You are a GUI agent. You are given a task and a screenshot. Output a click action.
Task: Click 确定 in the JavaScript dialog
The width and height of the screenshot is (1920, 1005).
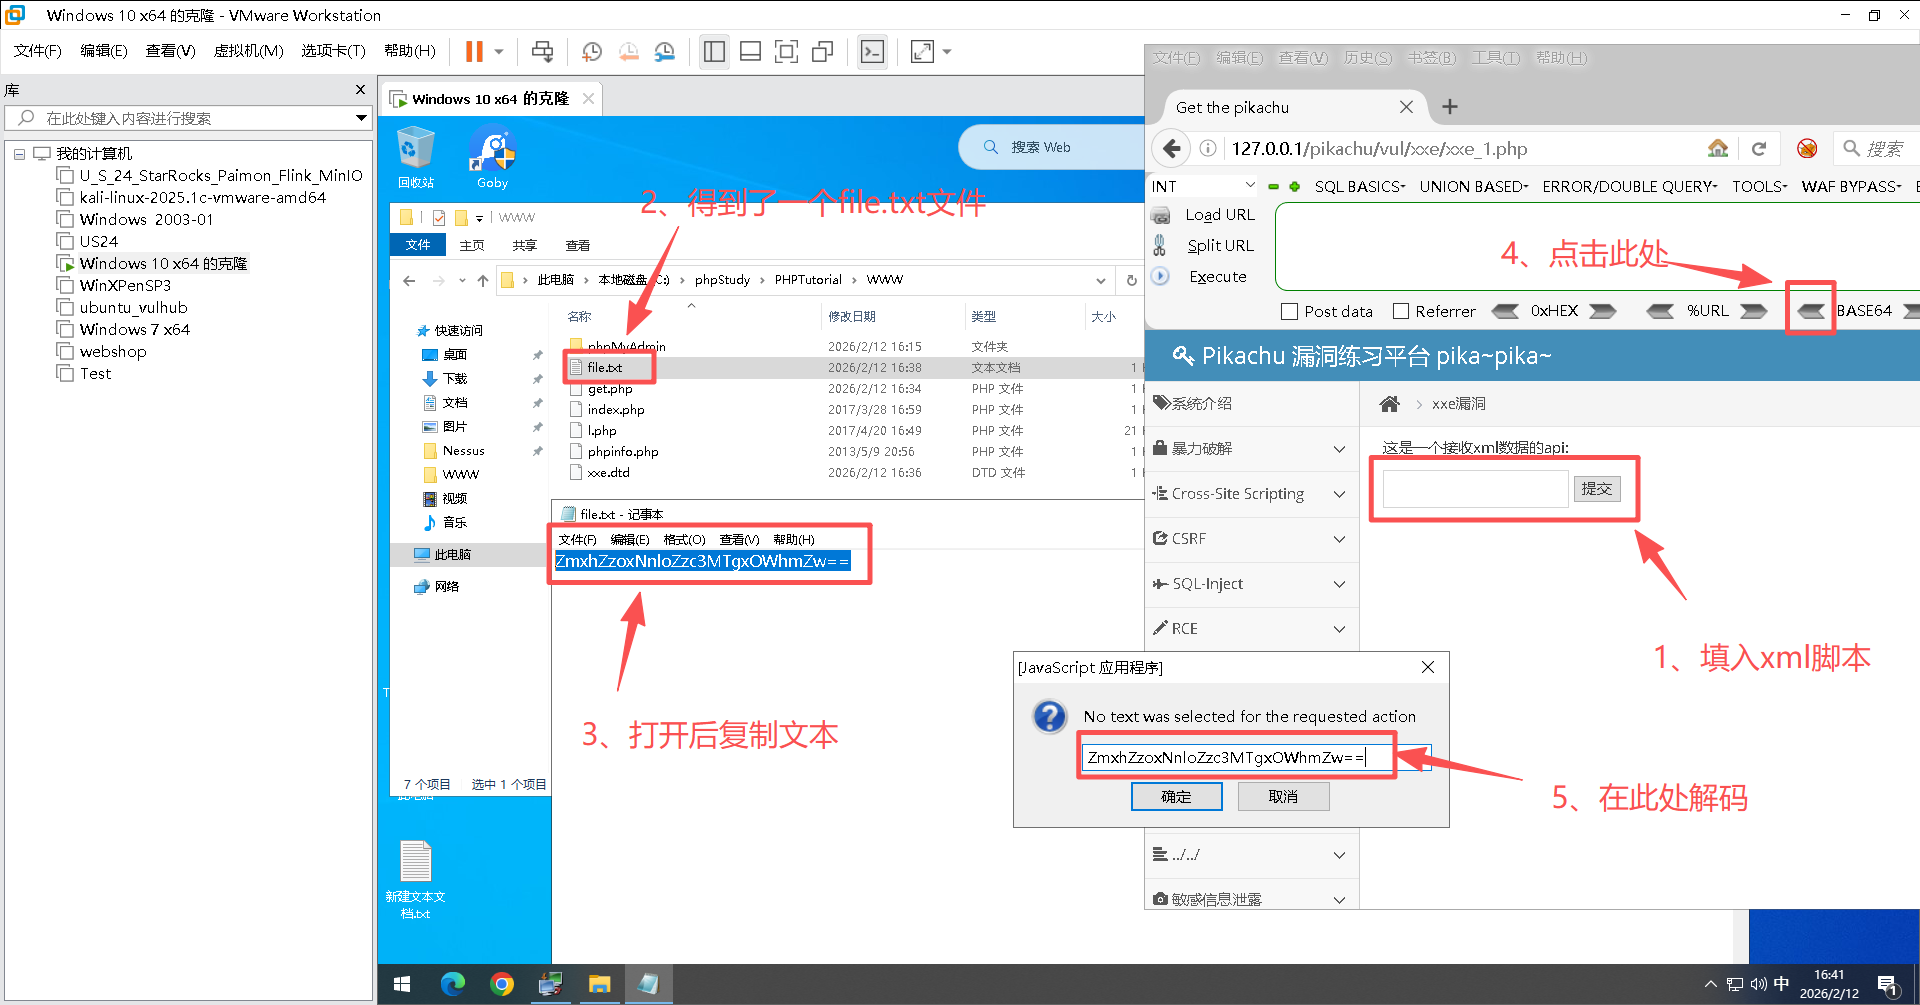(x=1176, y=797)
